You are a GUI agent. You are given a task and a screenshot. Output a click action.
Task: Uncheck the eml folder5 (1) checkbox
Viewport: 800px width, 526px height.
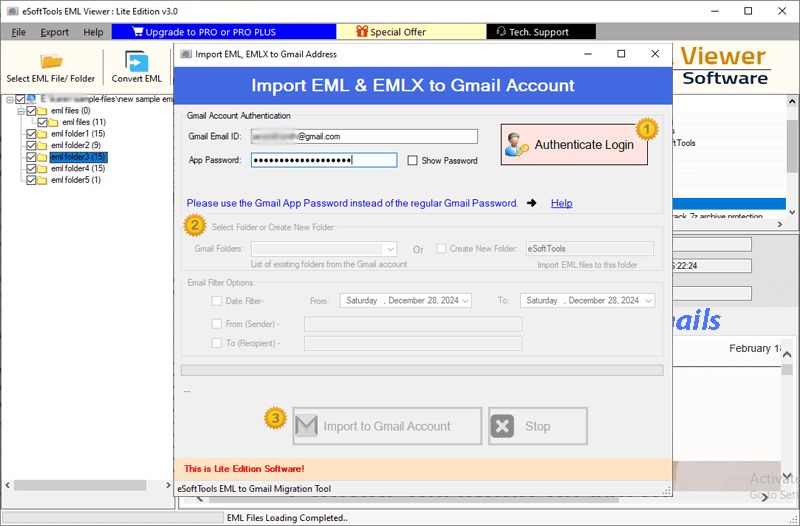click(31, 180)
